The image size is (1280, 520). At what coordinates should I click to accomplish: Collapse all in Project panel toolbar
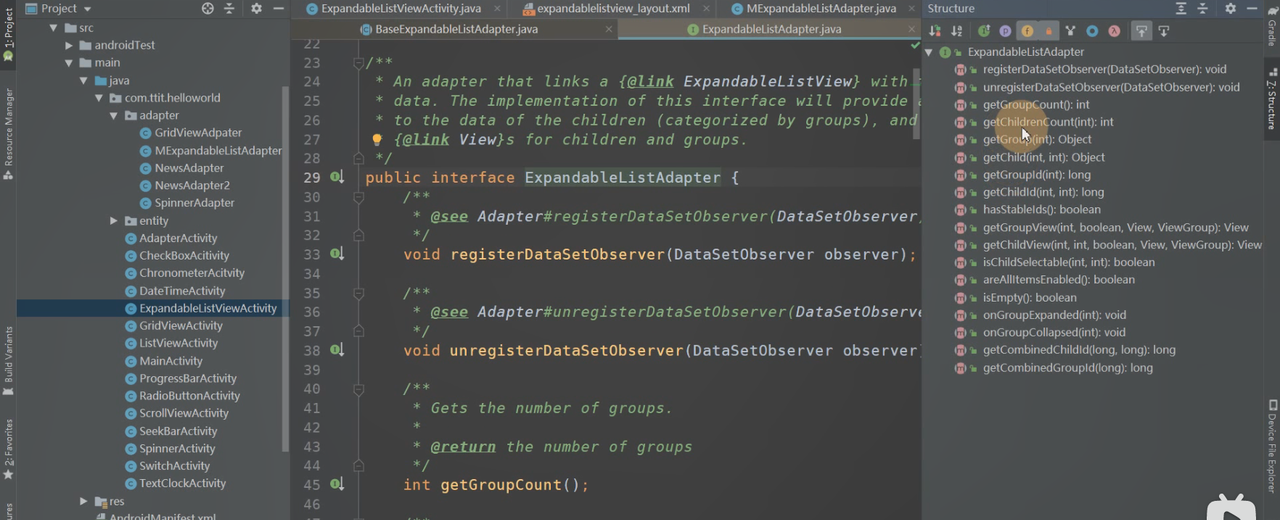tap(231, 9)
